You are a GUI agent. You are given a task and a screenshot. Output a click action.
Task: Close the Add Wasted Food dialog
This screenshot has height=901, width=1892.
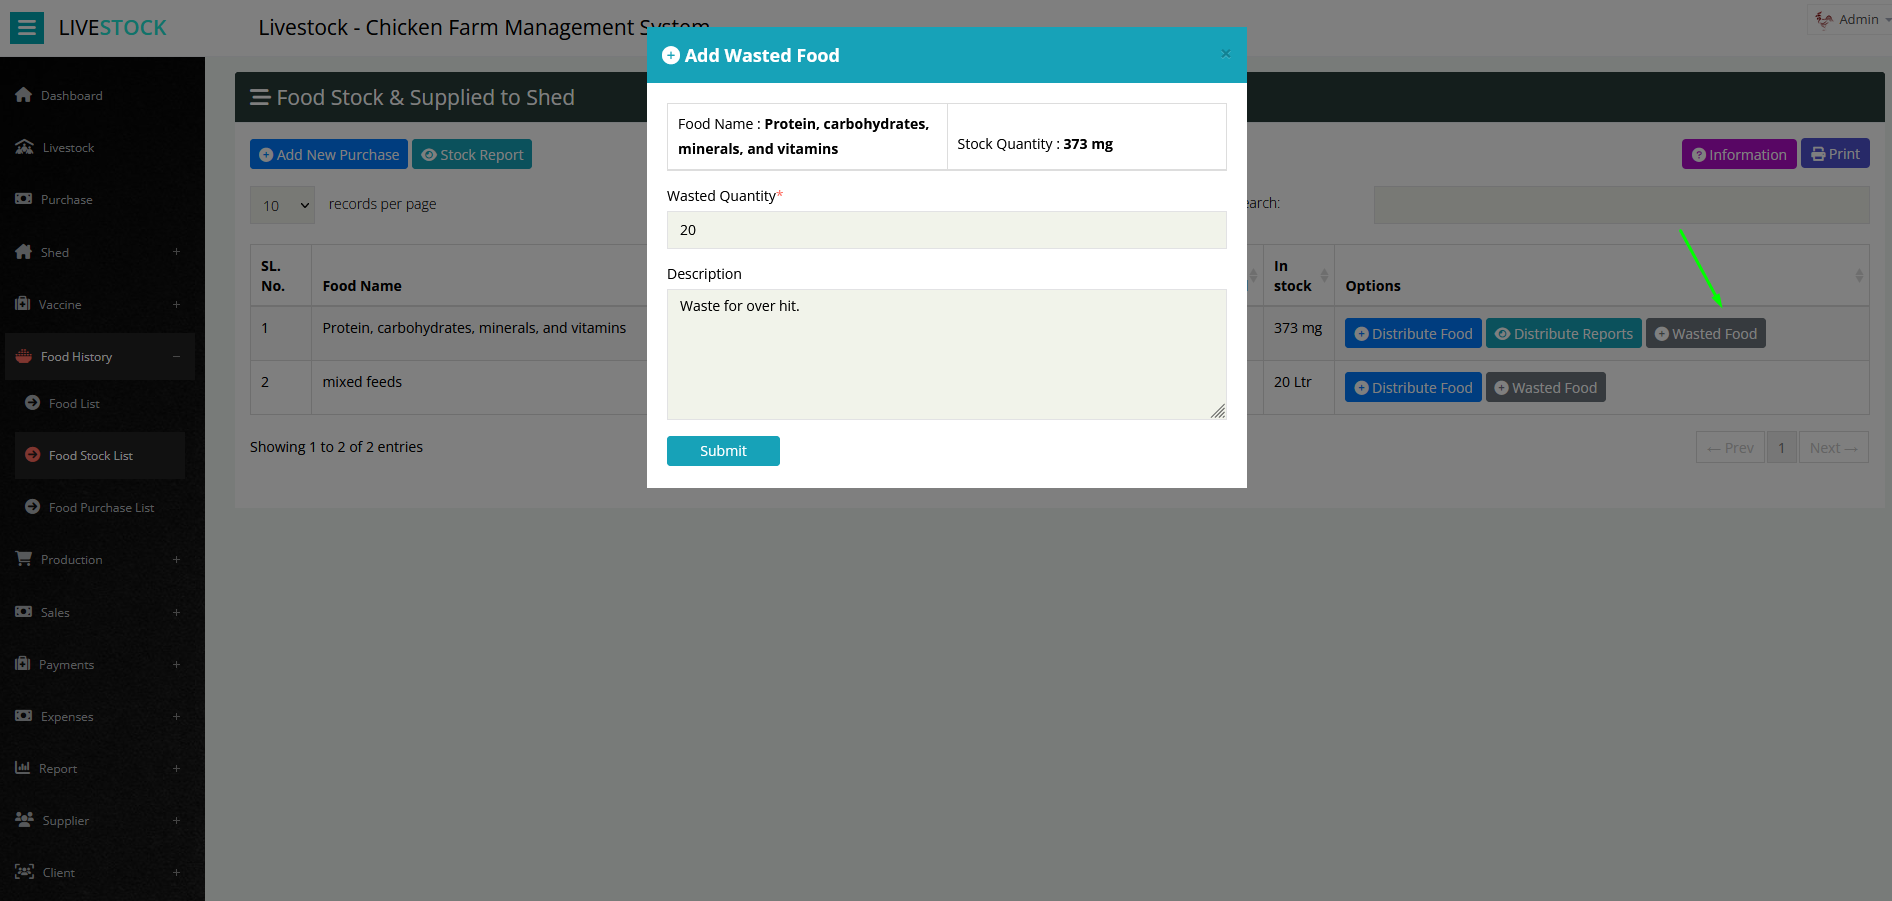coord(1225,54)
